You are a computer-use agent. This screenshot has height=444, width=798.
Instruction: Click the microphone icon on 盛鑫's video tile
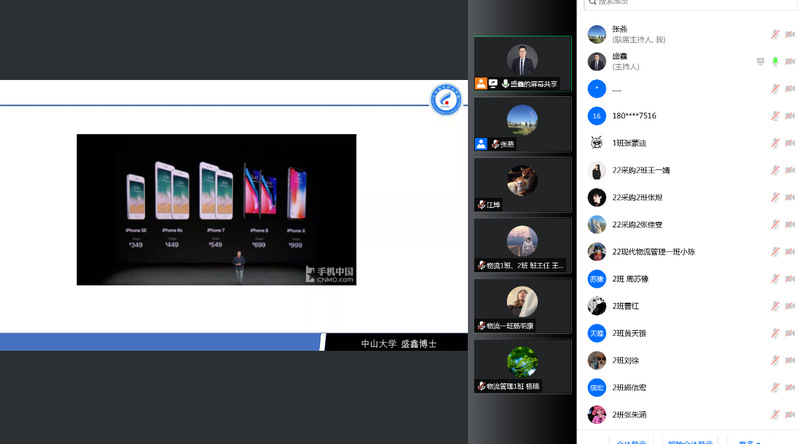click(x=505, y=84)
